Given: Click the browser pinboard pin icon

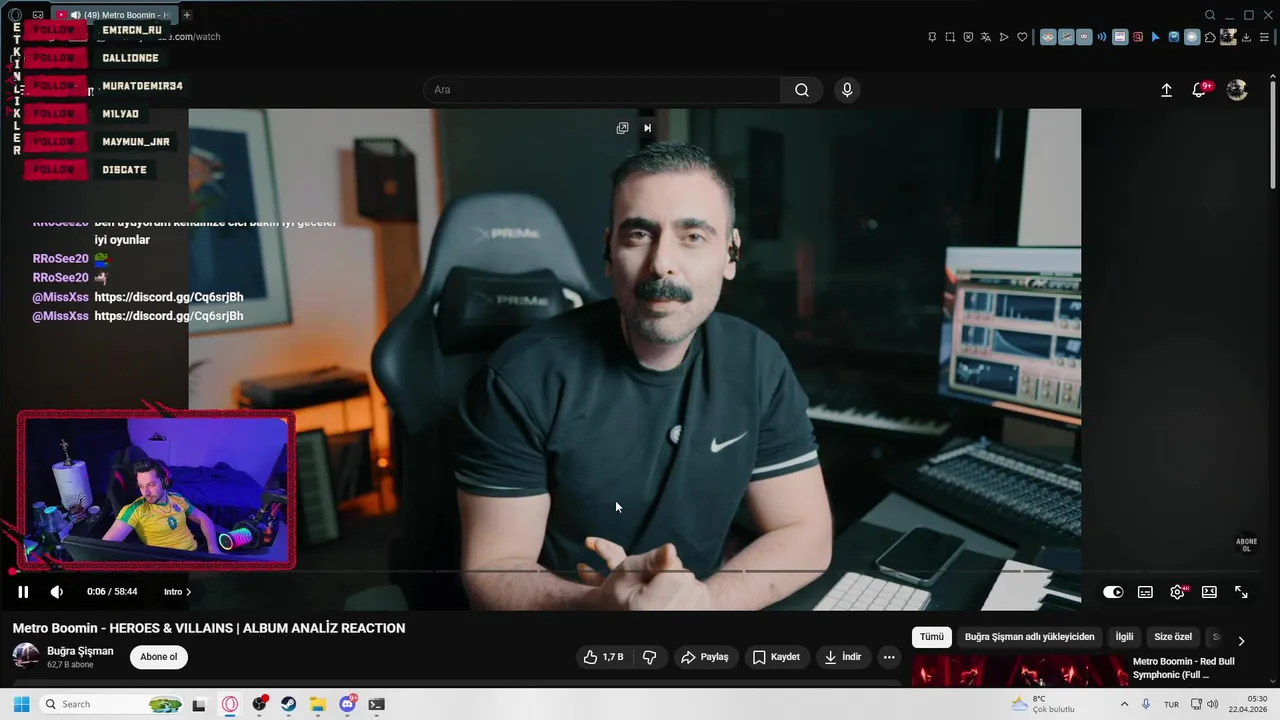Looking at the screenshot, I should point(932,37).
